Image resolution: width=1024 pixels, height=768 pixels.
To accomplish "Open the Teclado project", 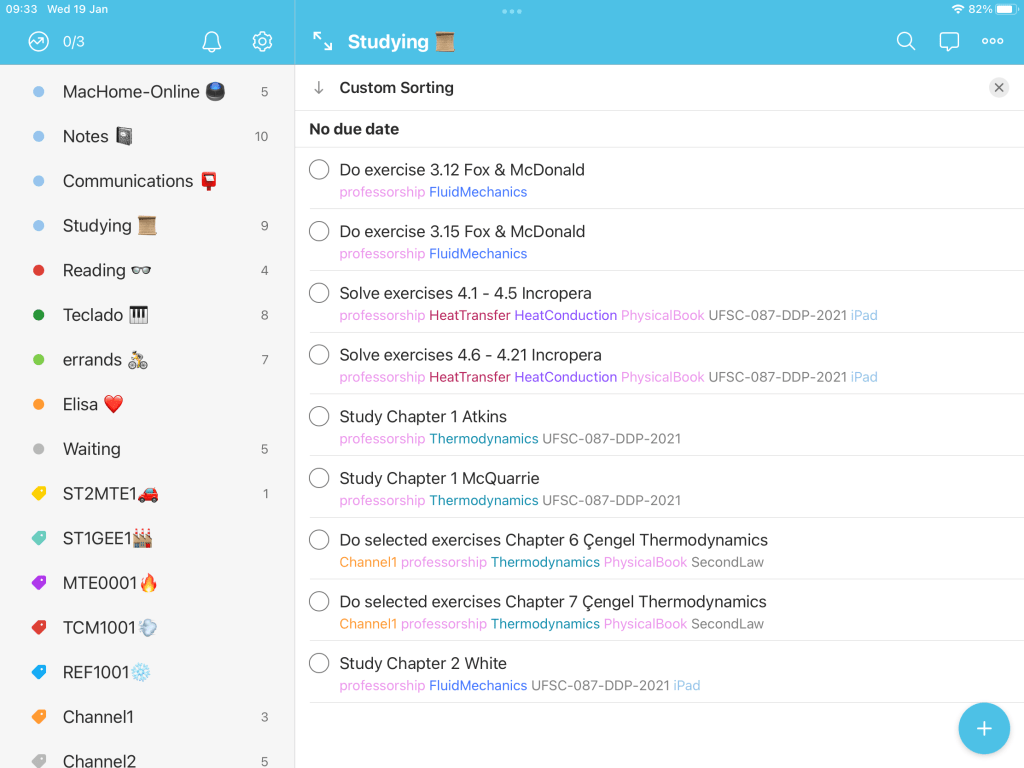I will 93,315.
